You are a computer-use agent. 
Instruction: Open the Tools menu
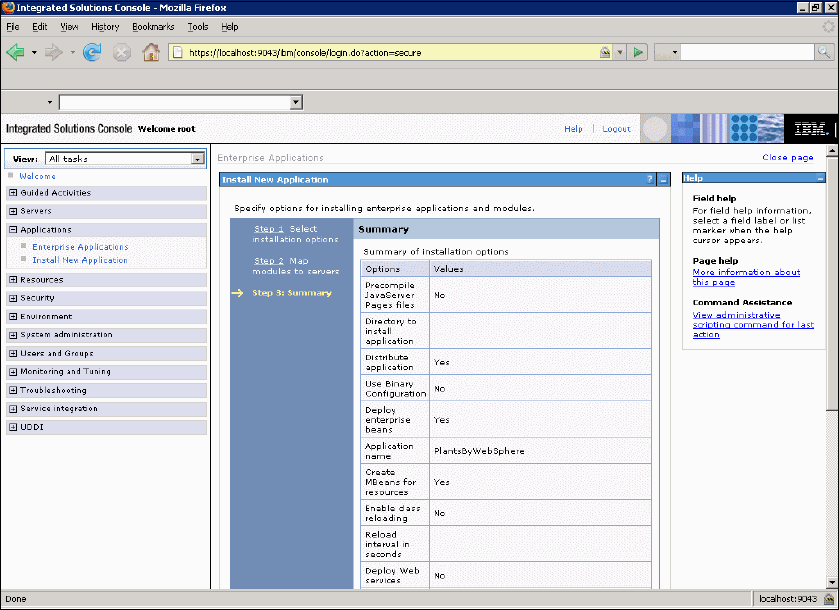click(197, 27)
